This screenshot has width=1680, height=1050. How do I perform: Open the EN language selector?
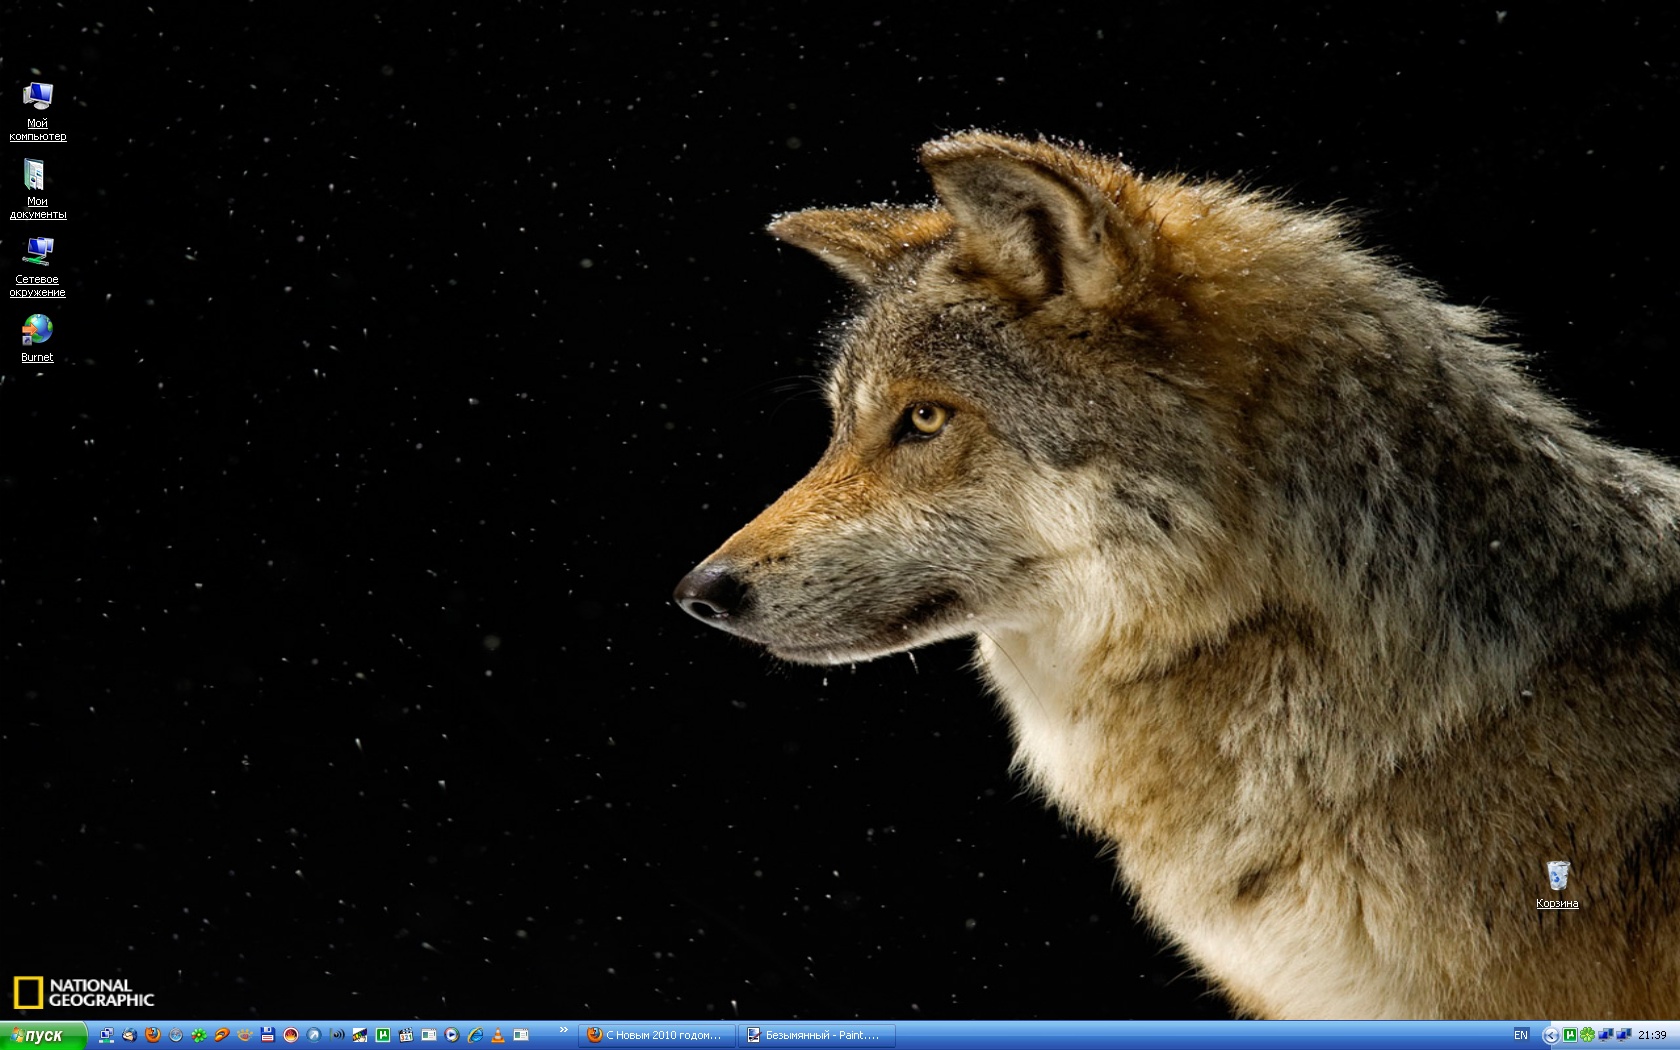pos(1521,1035)
